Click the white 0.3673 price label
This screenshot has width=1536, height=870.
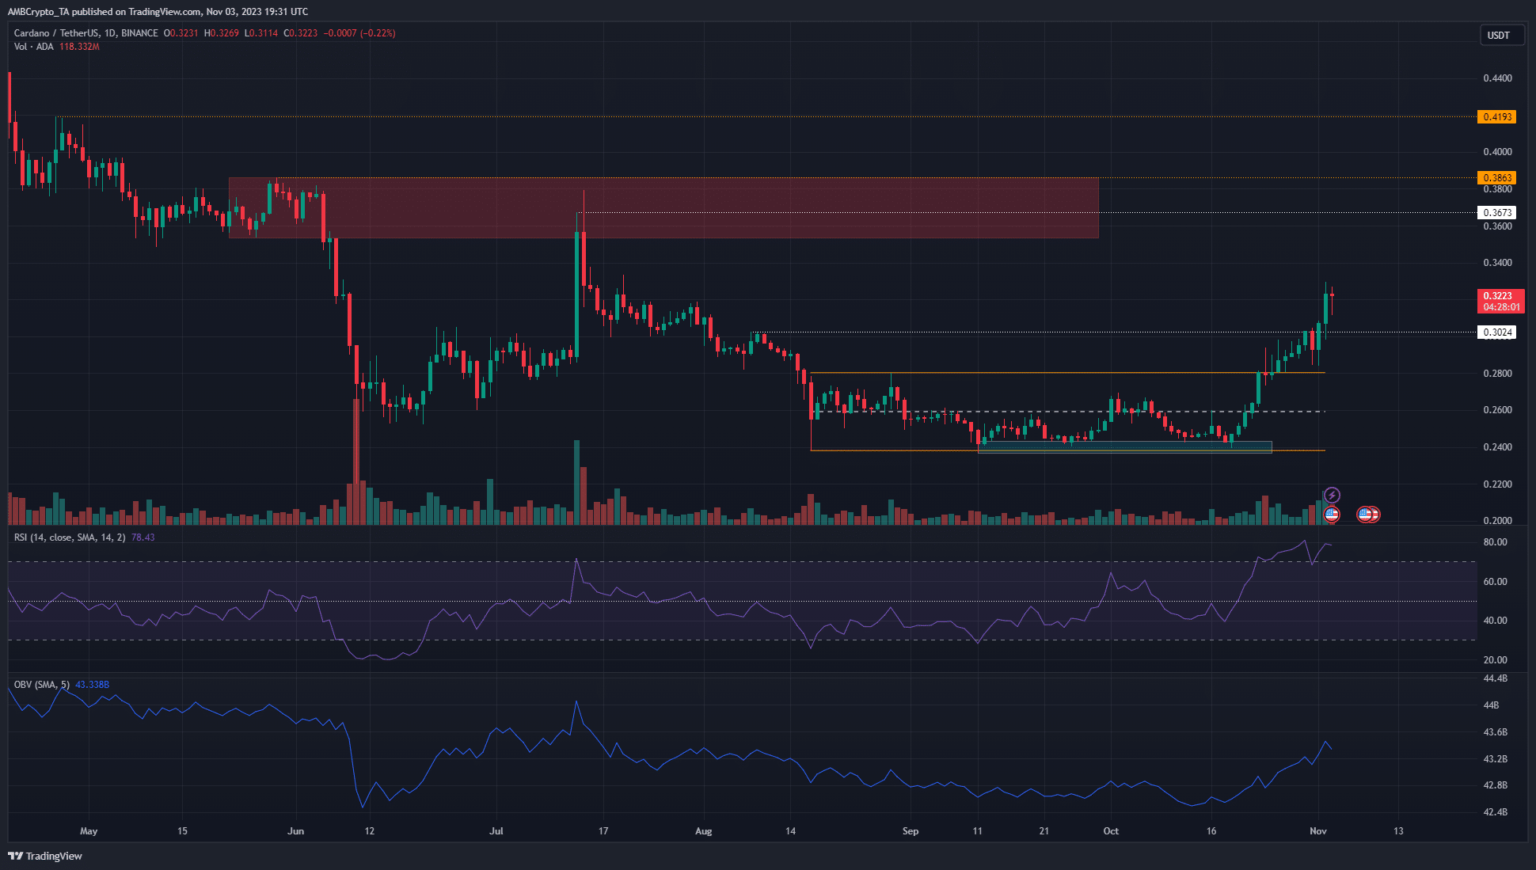click(1496, 213)
